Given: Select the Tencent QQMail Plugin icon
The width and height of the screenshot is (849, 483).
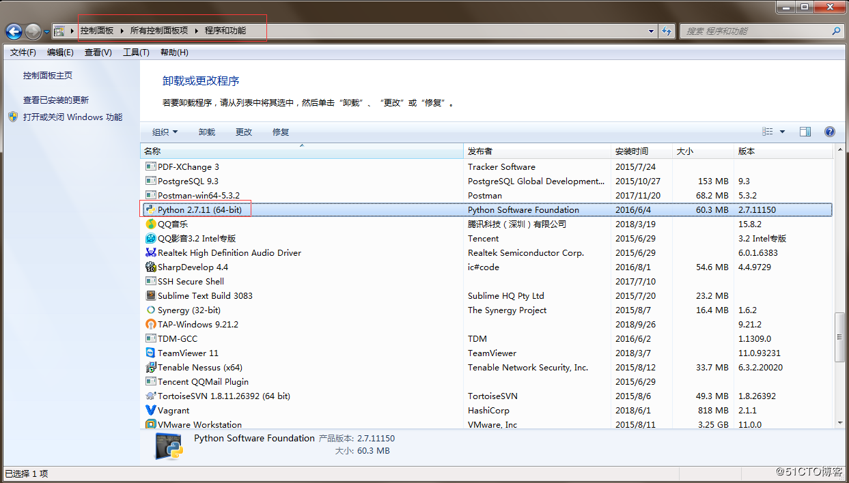Looking at the screenshot, I should [151, 382].
